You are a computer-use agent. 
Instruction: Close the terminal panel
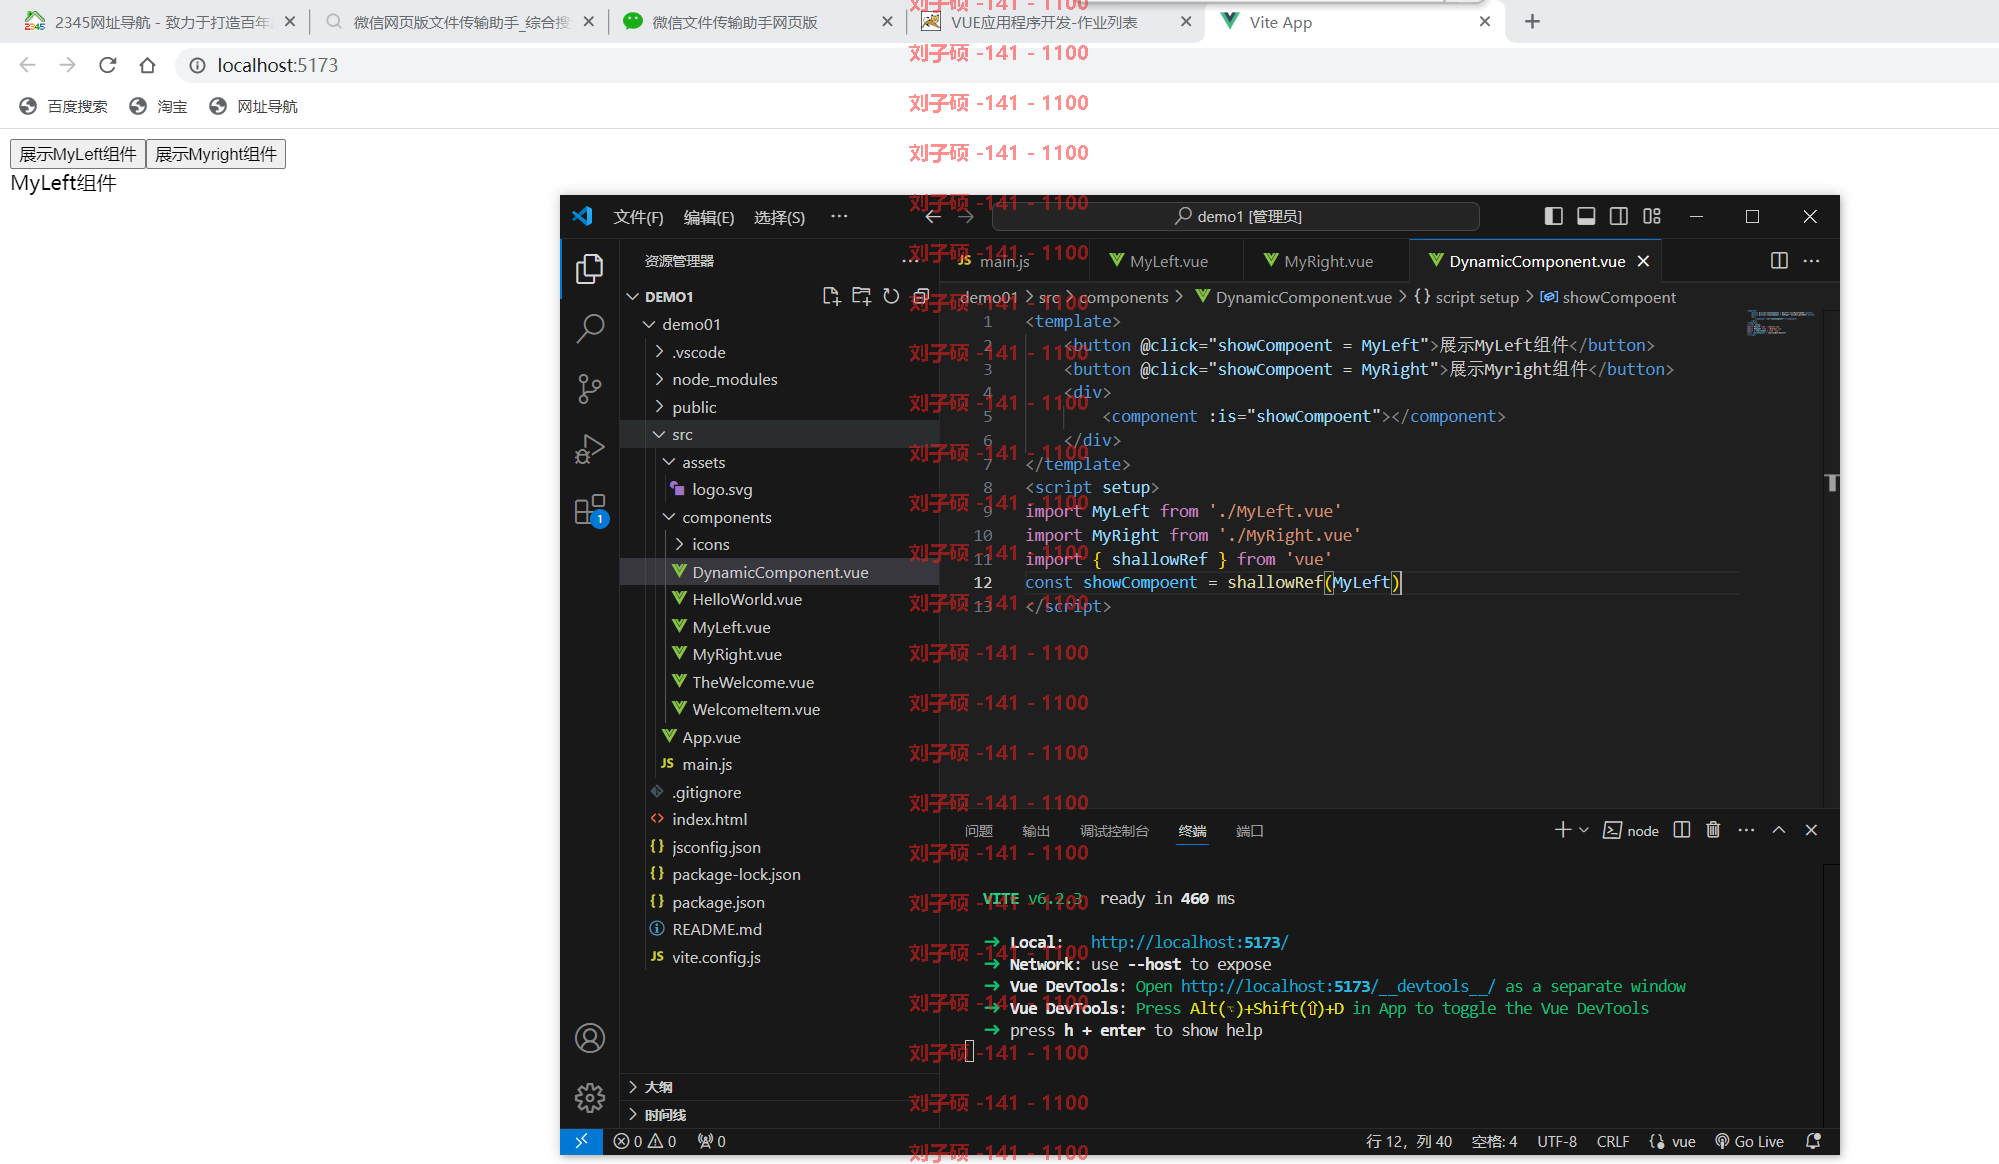(x=1811, y=830)
